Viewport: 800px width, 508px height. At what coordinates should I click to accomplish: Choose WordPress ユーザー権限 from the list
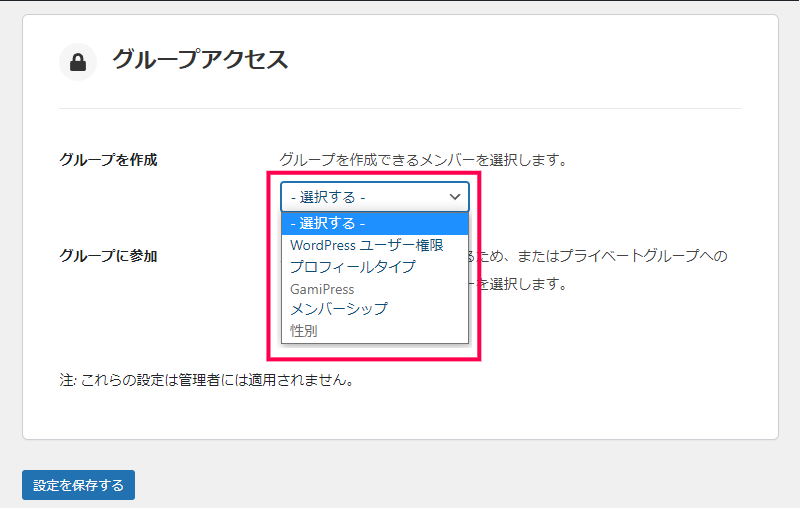point(374,245)
